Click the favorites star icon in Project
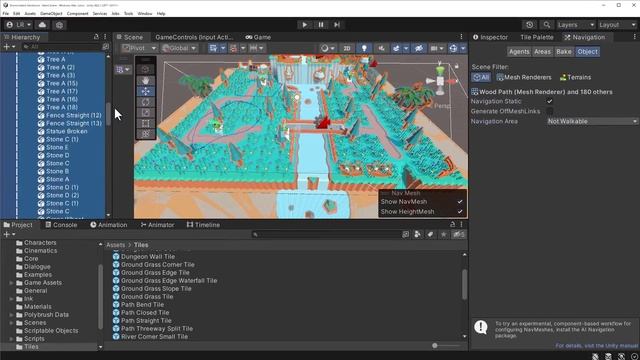 tap(443, 234)
